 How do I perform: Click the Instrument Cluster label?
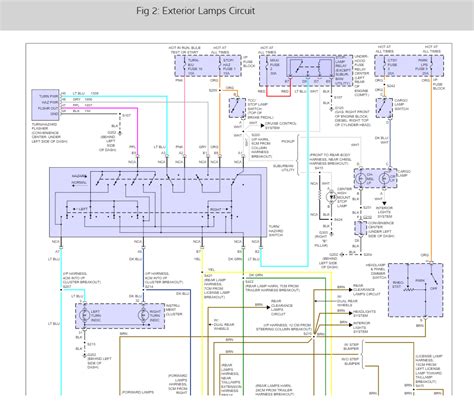pos(174,310)
